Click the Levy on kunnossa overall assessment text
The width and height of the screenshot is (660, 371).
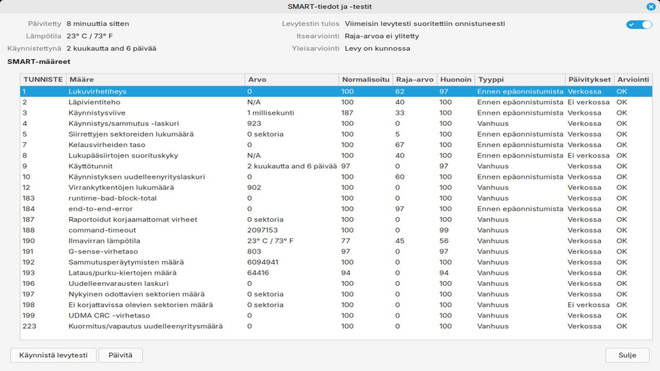[377, 48]
